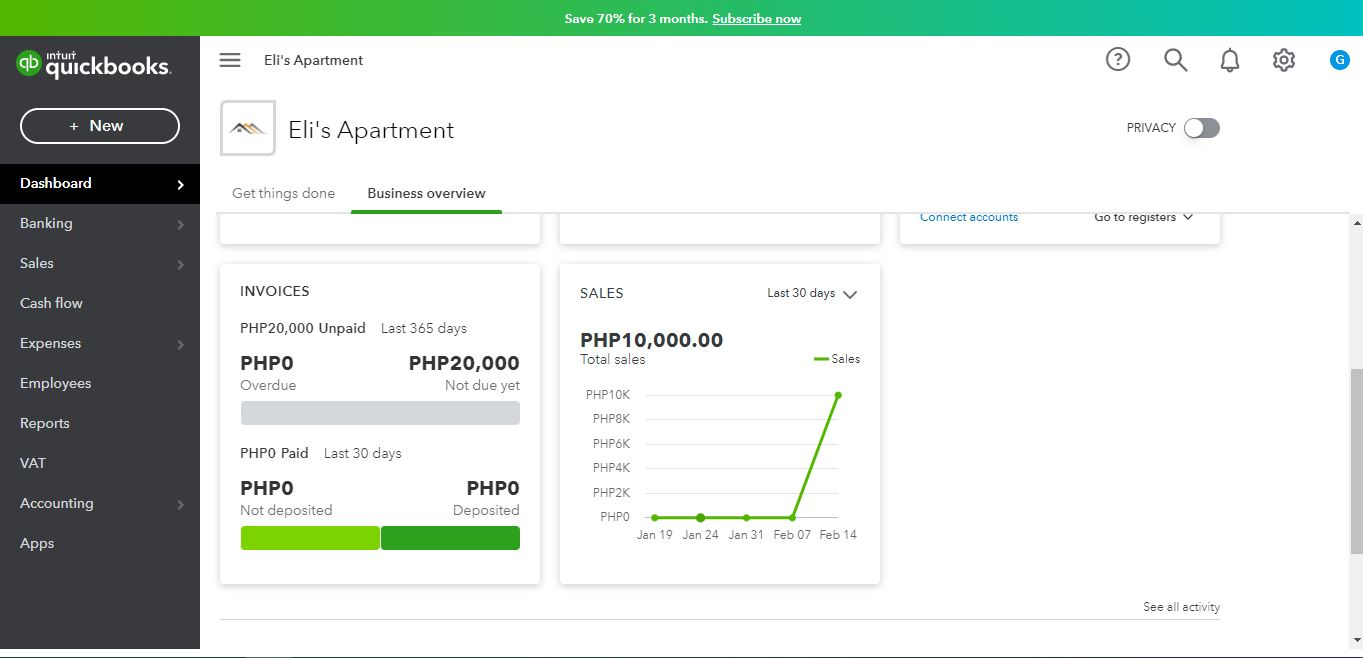Click the Intuit QuickBooks logo
The height and width of the screenshot is (658, 1363).
tap(94, 64)
